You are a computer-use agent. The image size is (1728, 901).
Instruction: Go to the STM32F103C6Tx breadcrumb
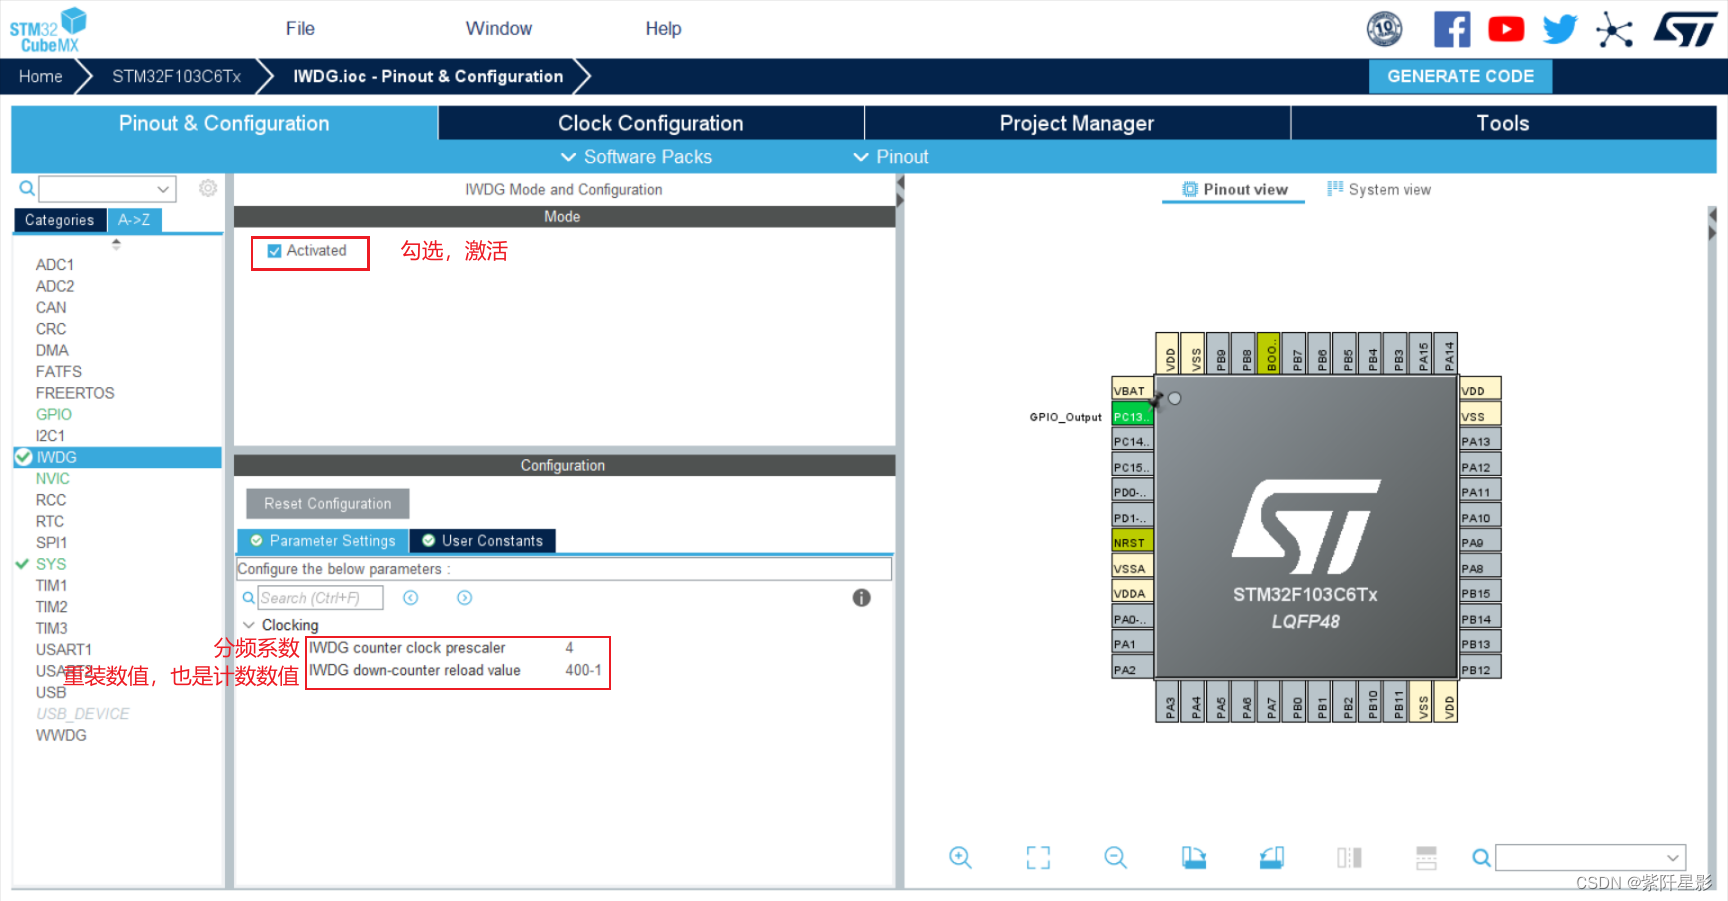pos(177,77)
